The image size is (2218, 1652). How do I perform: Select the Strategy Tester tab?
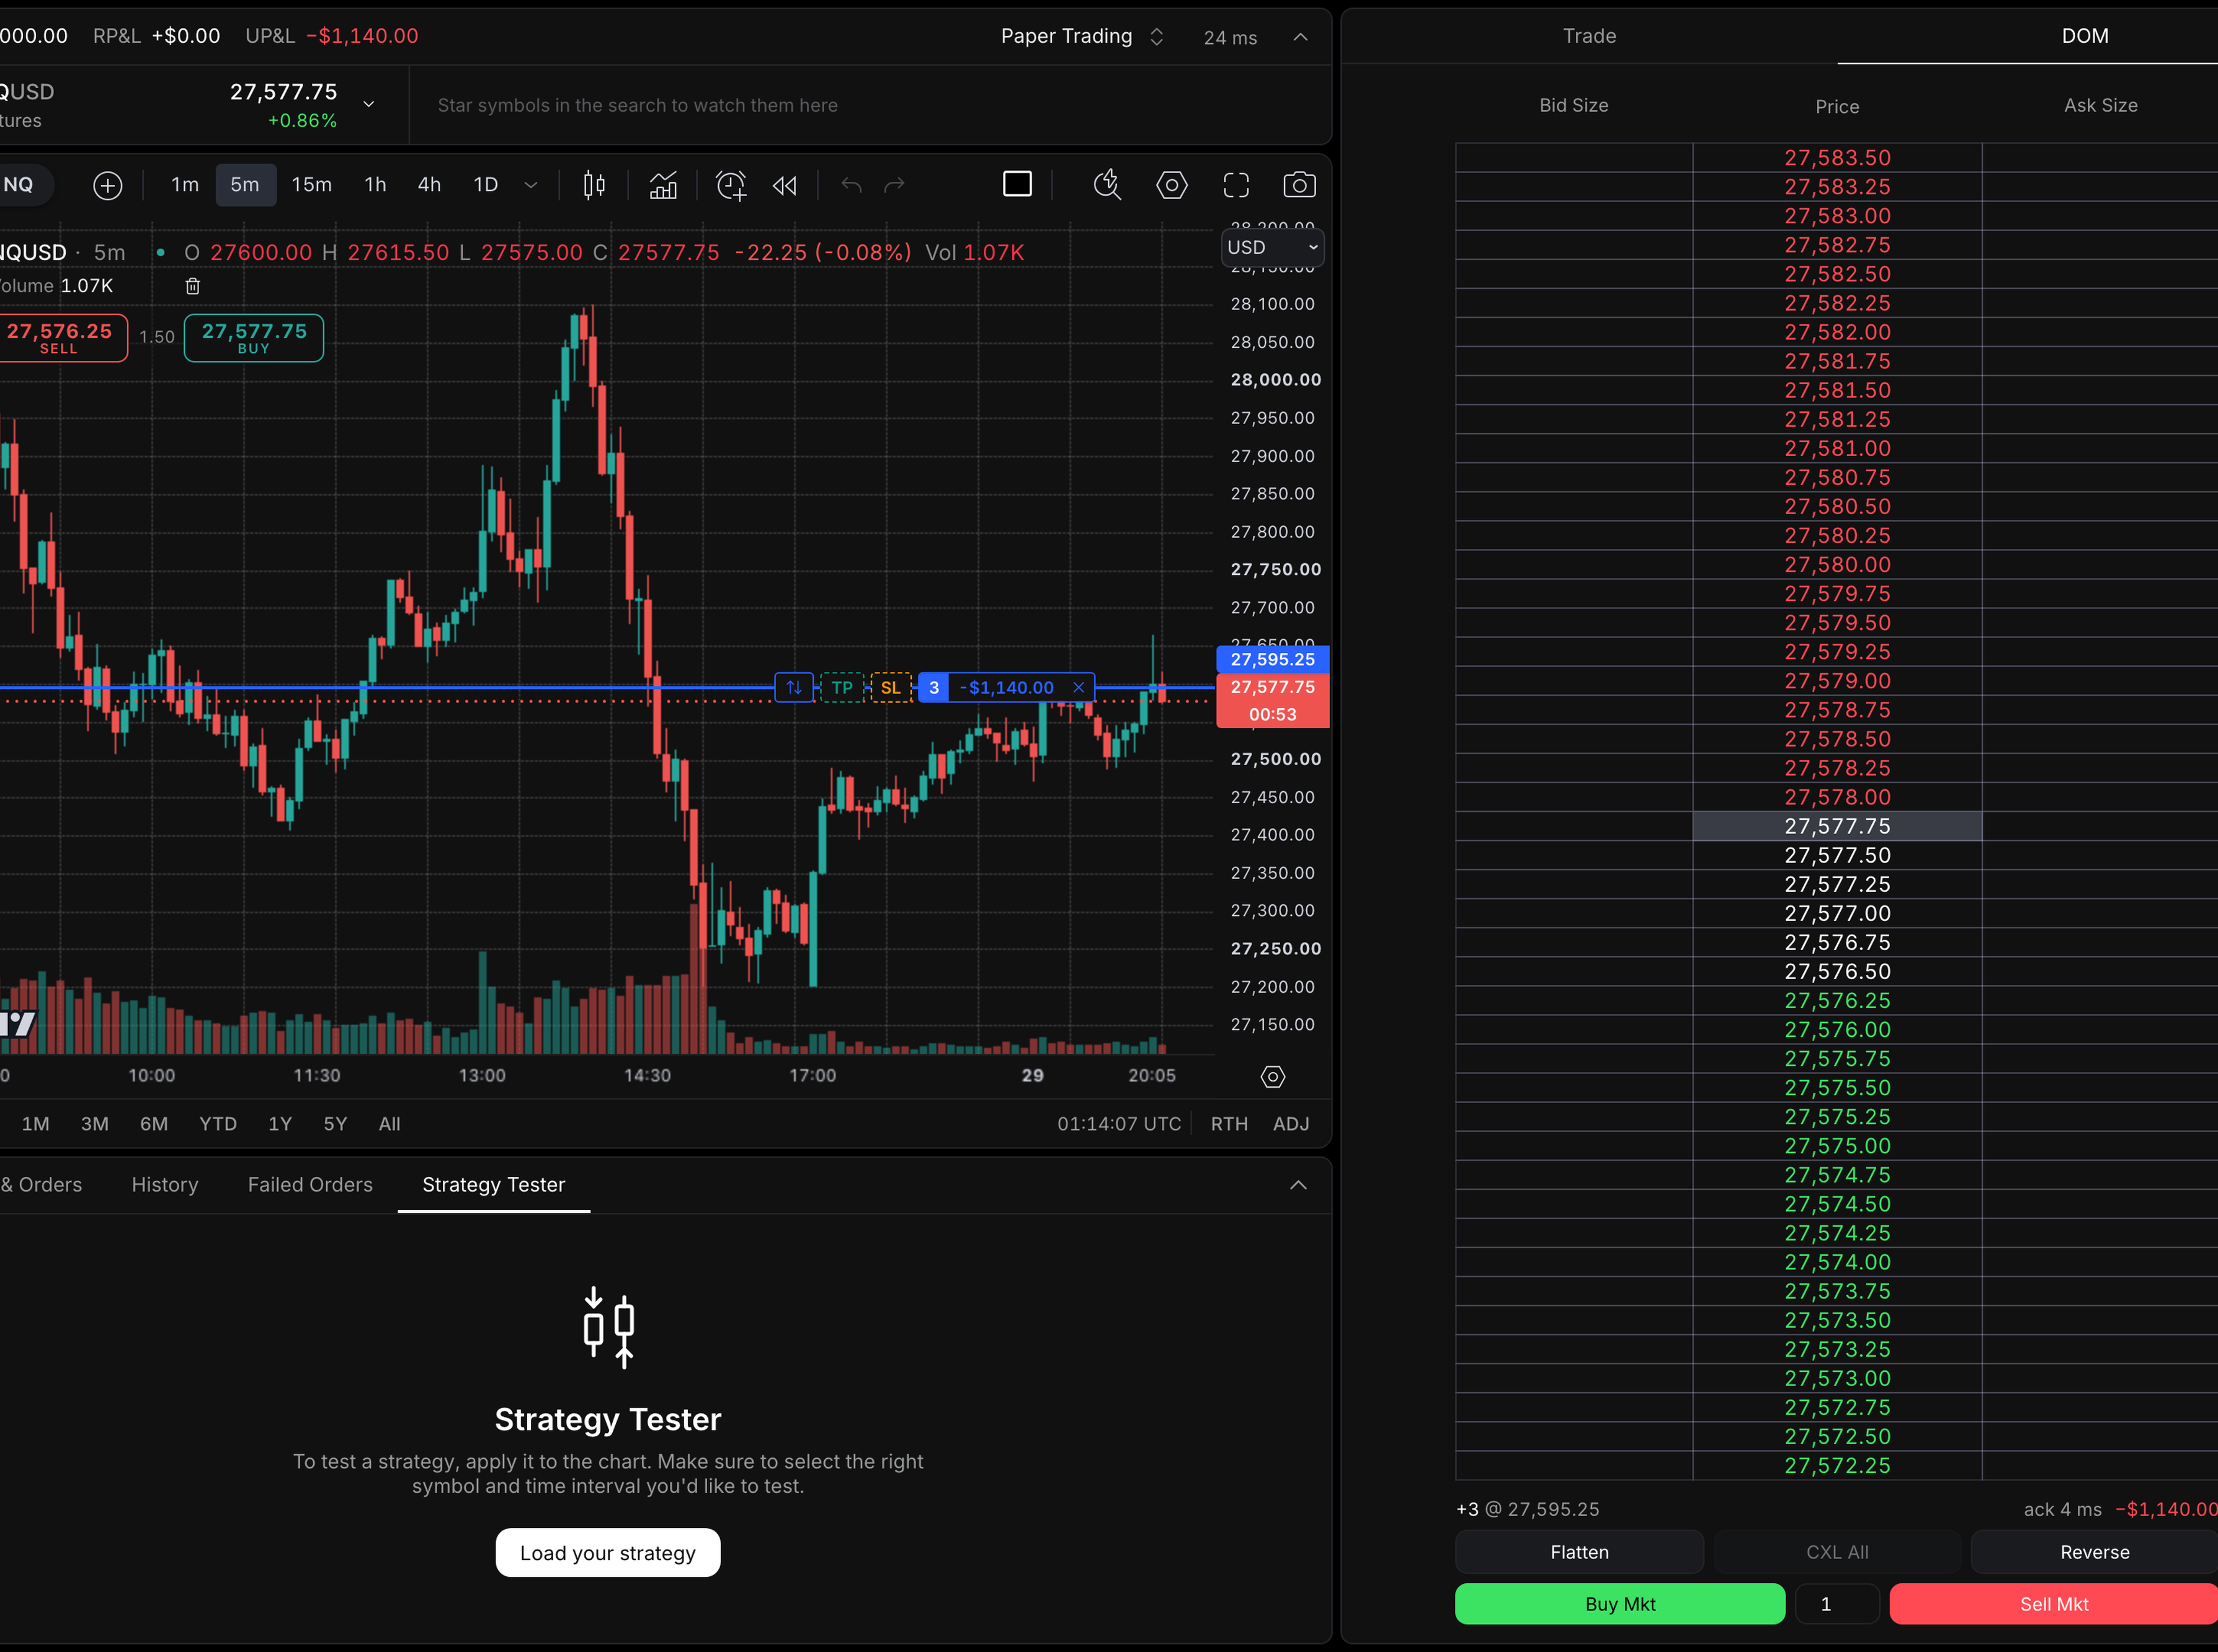(494, 1185)
